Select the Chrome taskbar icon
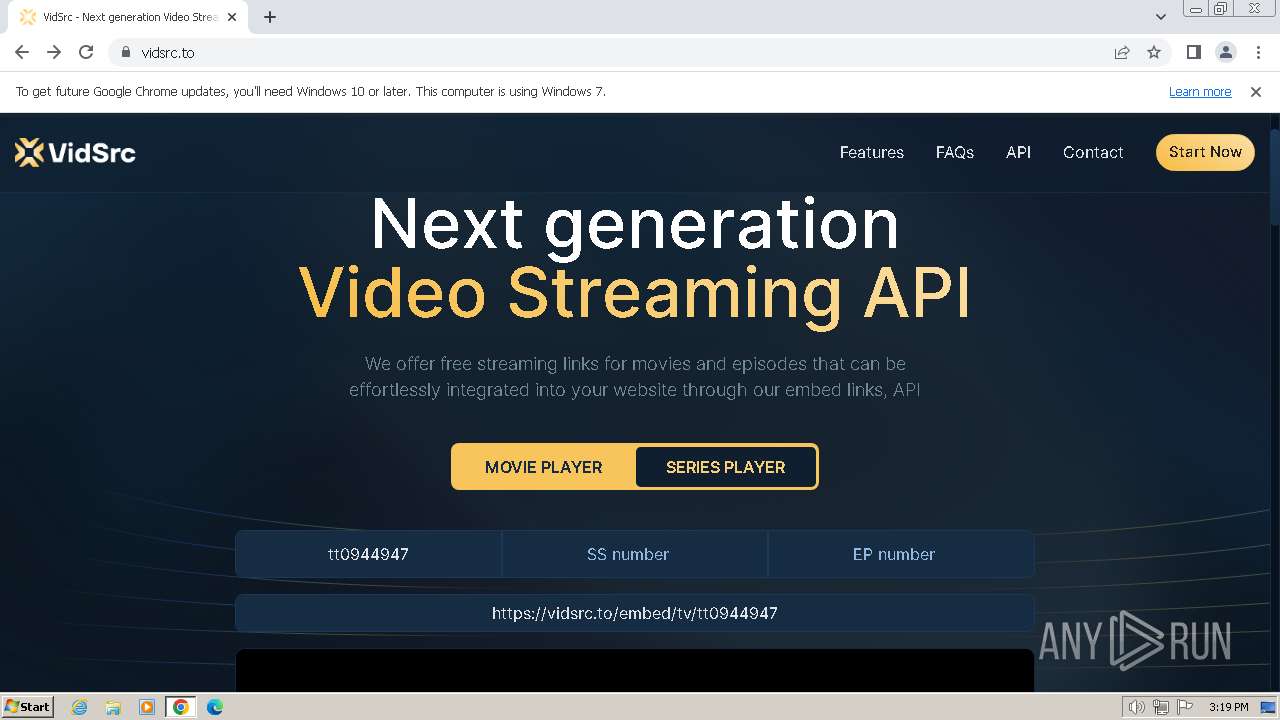Viewport: 1280px width, 720px height. point(181,707)
